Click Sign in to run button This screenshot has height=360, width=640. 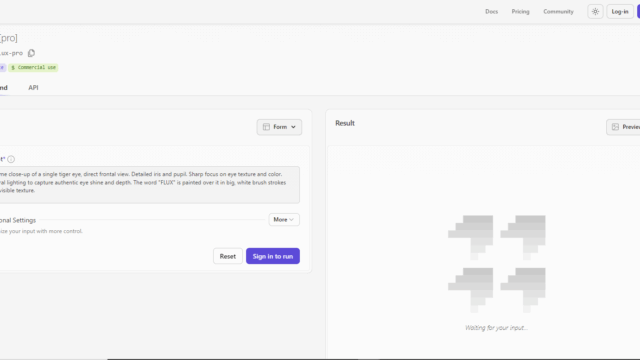273,256
